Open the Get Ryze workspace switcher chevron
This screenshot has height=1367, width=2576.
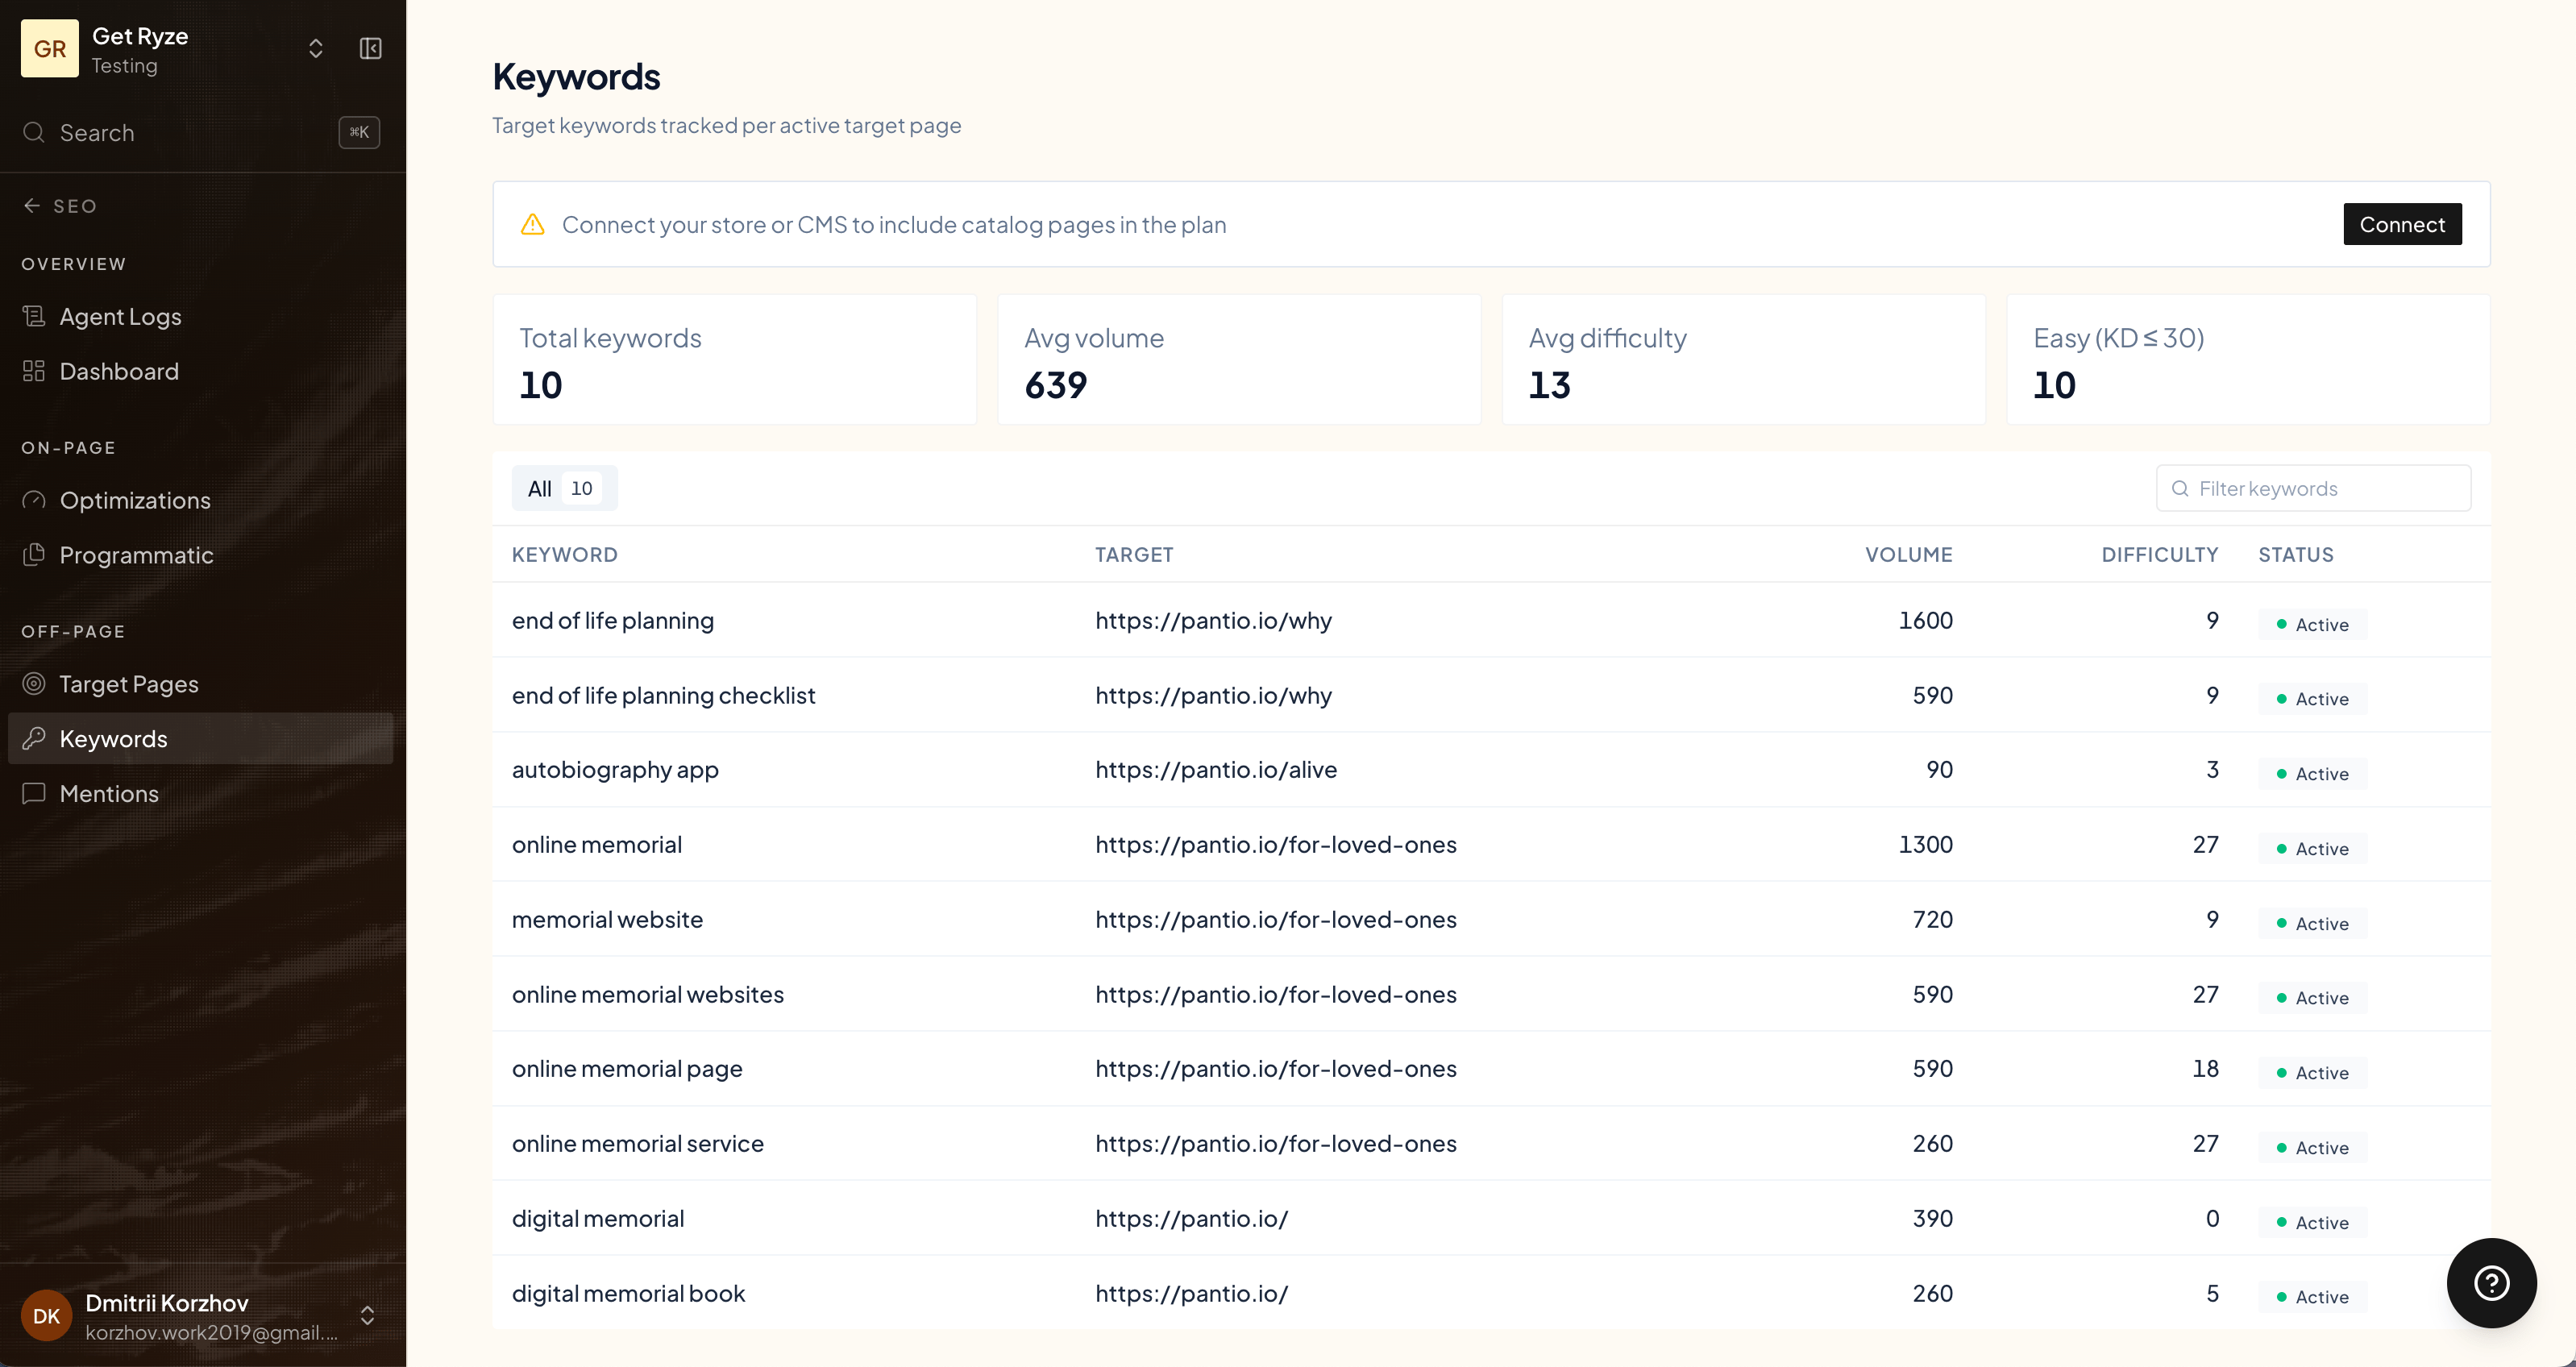click(315, 48)
